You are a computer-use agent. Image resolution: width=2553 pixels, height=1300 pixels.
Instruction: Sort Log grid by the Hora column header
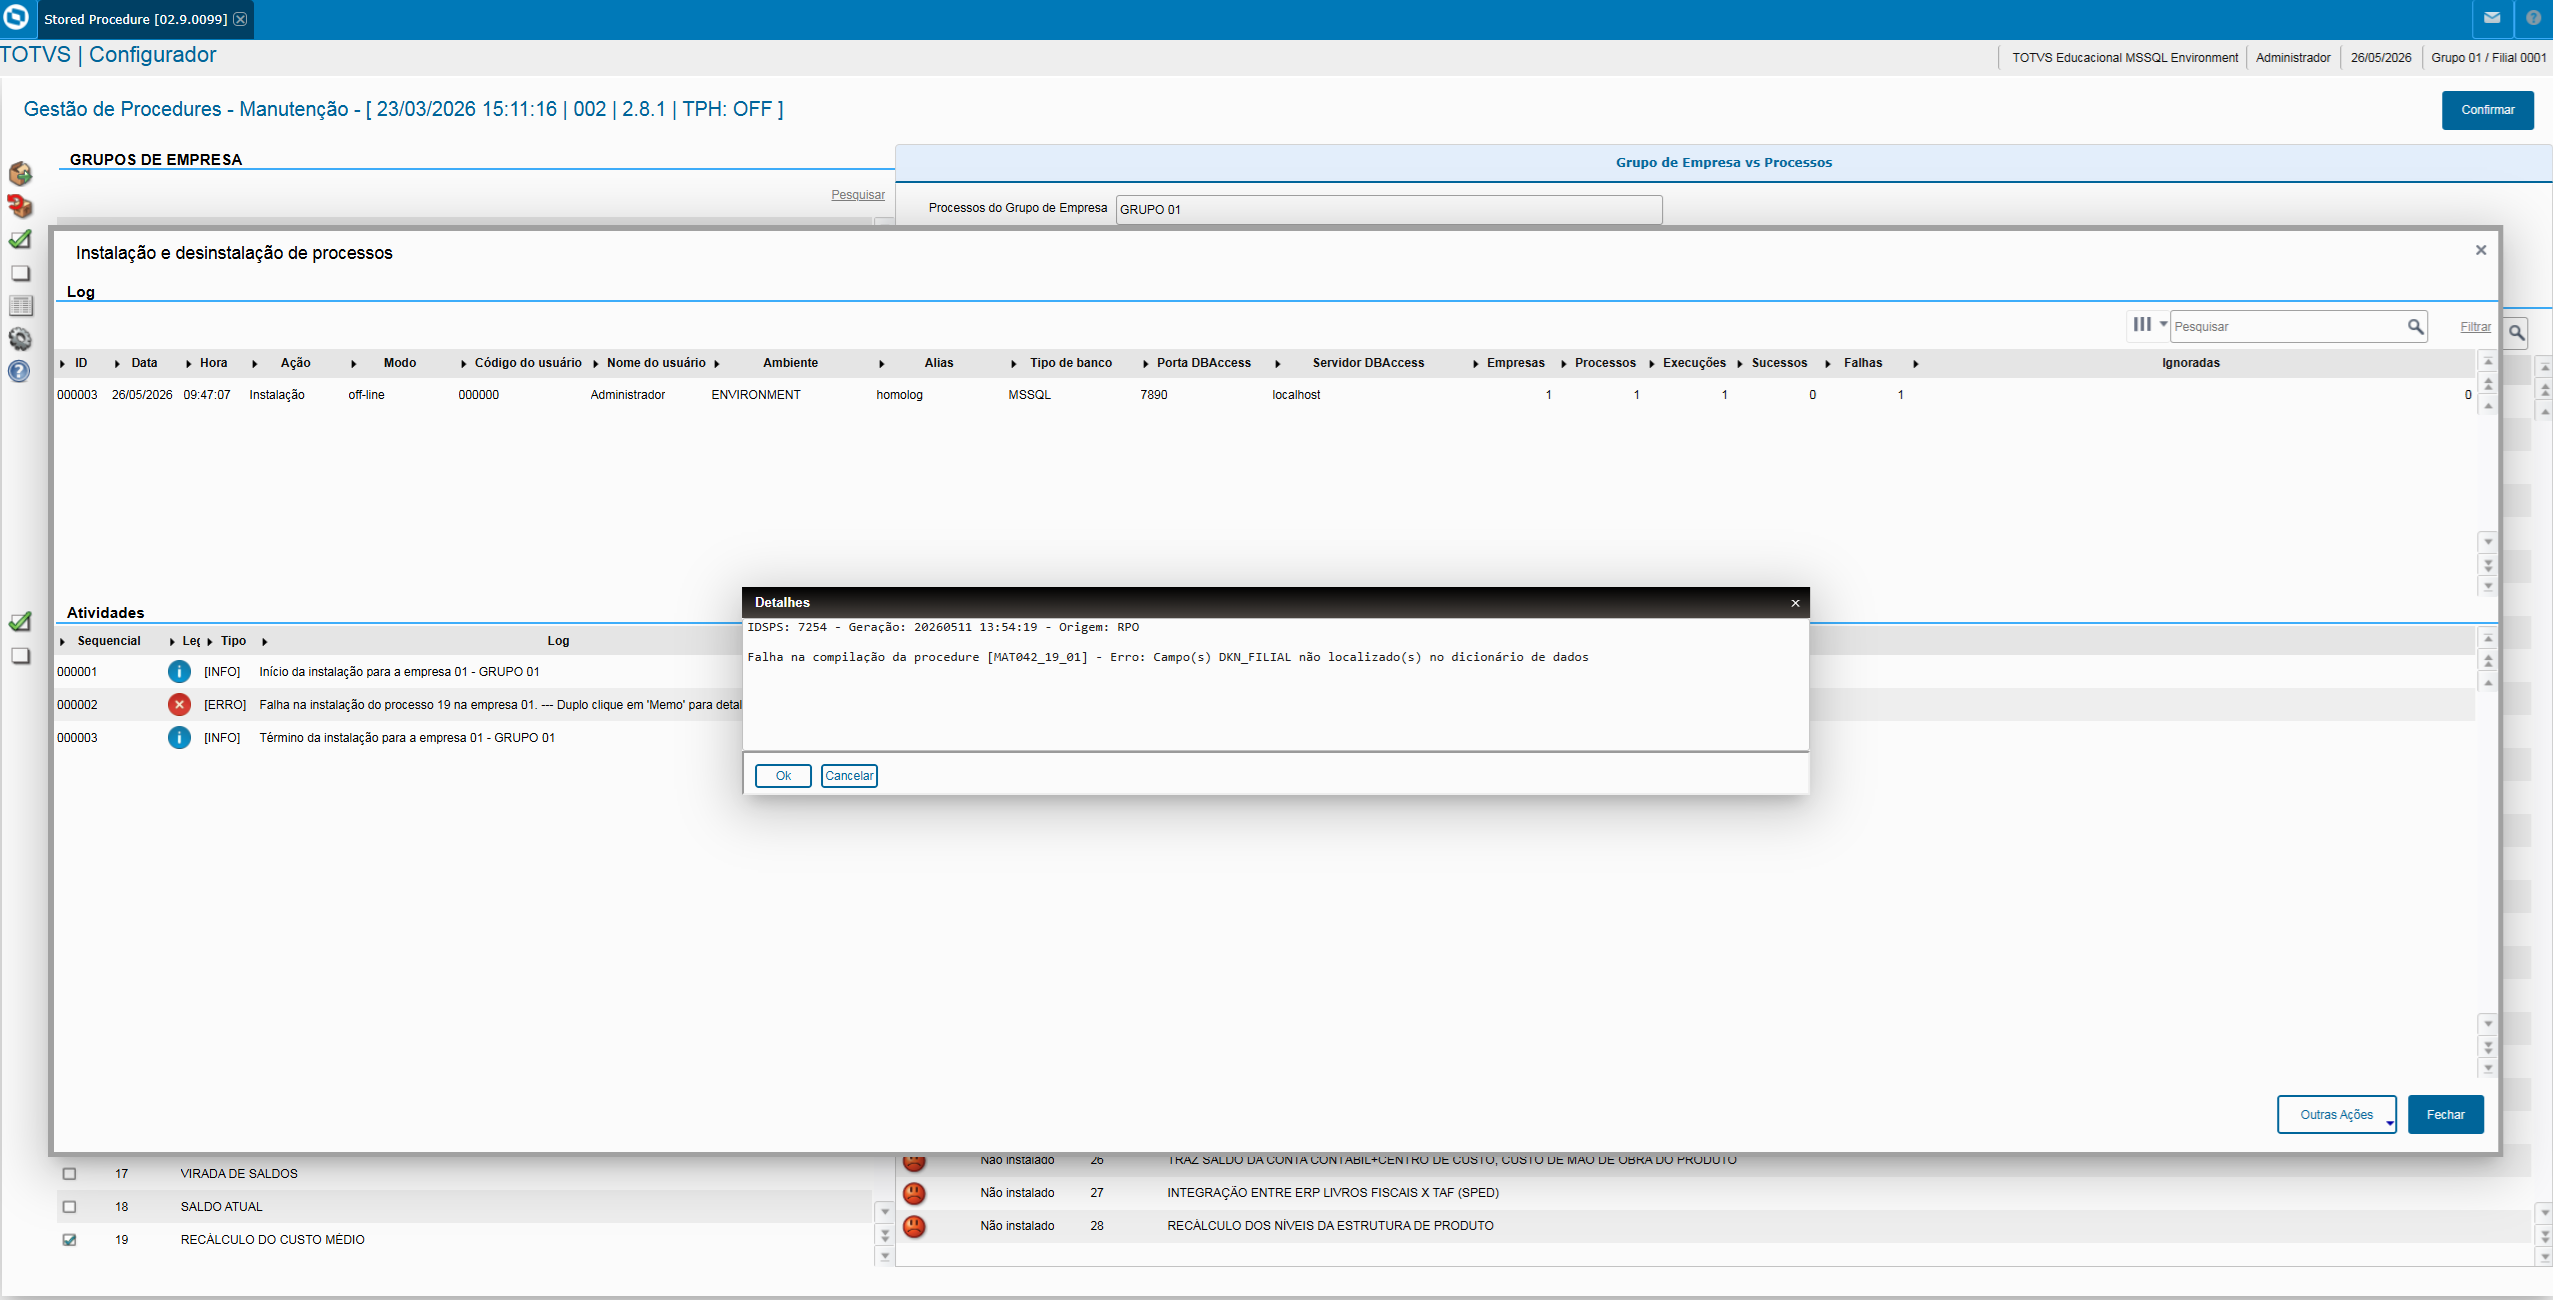point(213,363)
